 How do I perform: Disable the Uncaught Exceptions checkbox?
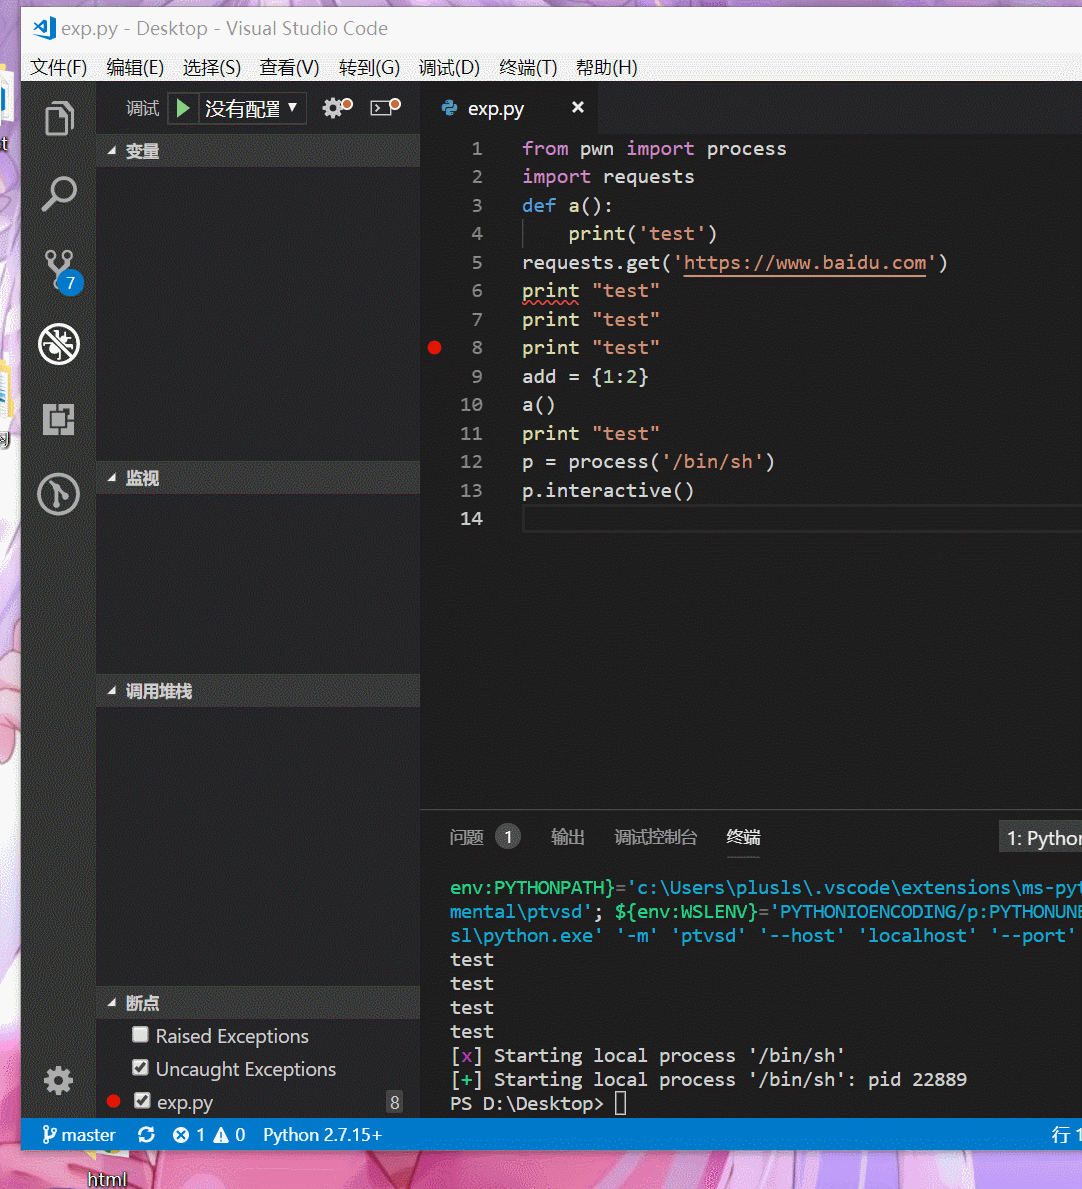[x=141, y=1068]
